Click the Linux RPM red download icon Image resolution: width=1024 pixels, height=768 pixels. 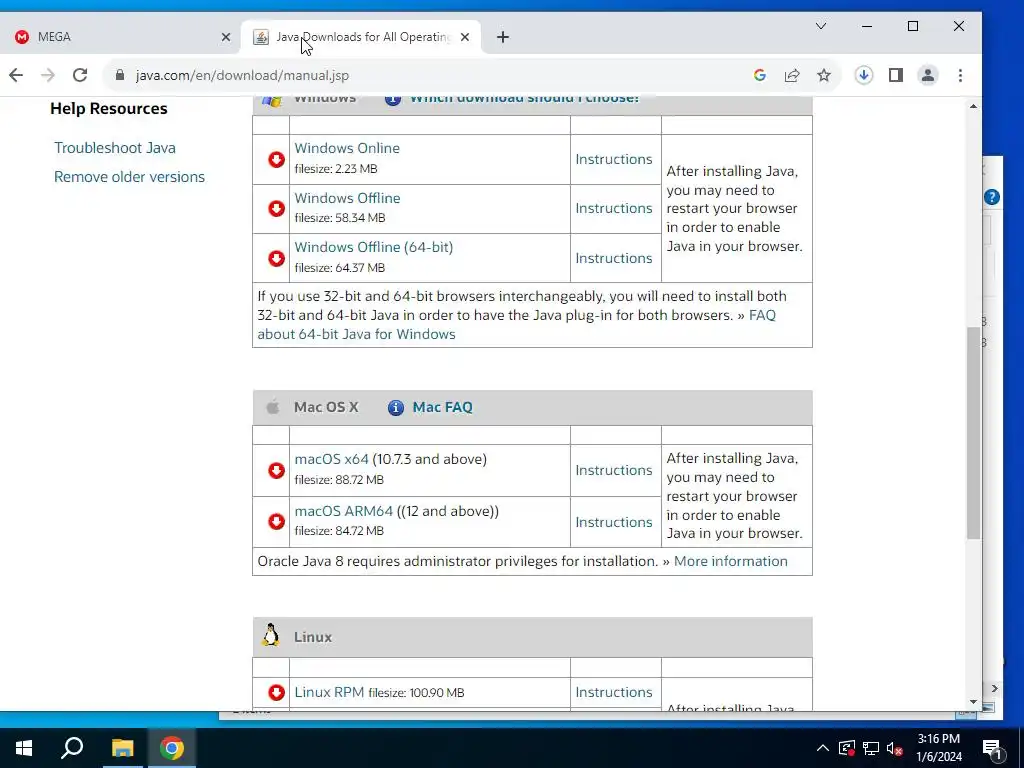point(276,692)
